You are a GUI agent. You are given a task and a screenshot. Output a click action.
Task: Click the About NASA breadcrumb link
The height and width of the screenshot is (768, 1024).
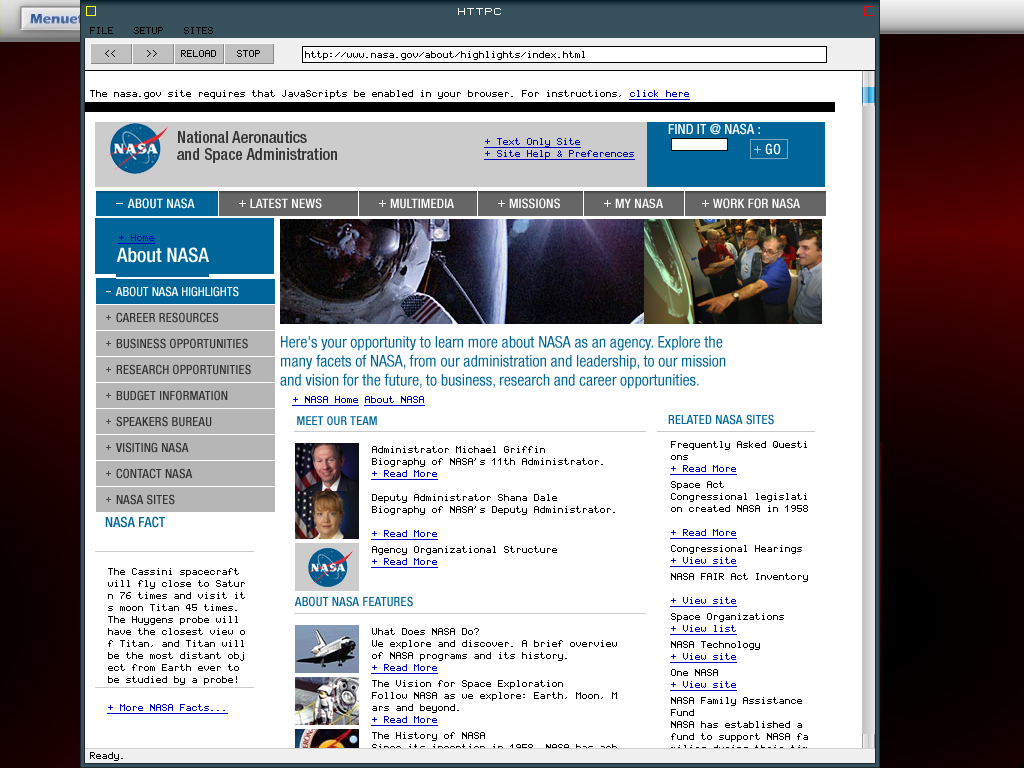pos(394,400)
